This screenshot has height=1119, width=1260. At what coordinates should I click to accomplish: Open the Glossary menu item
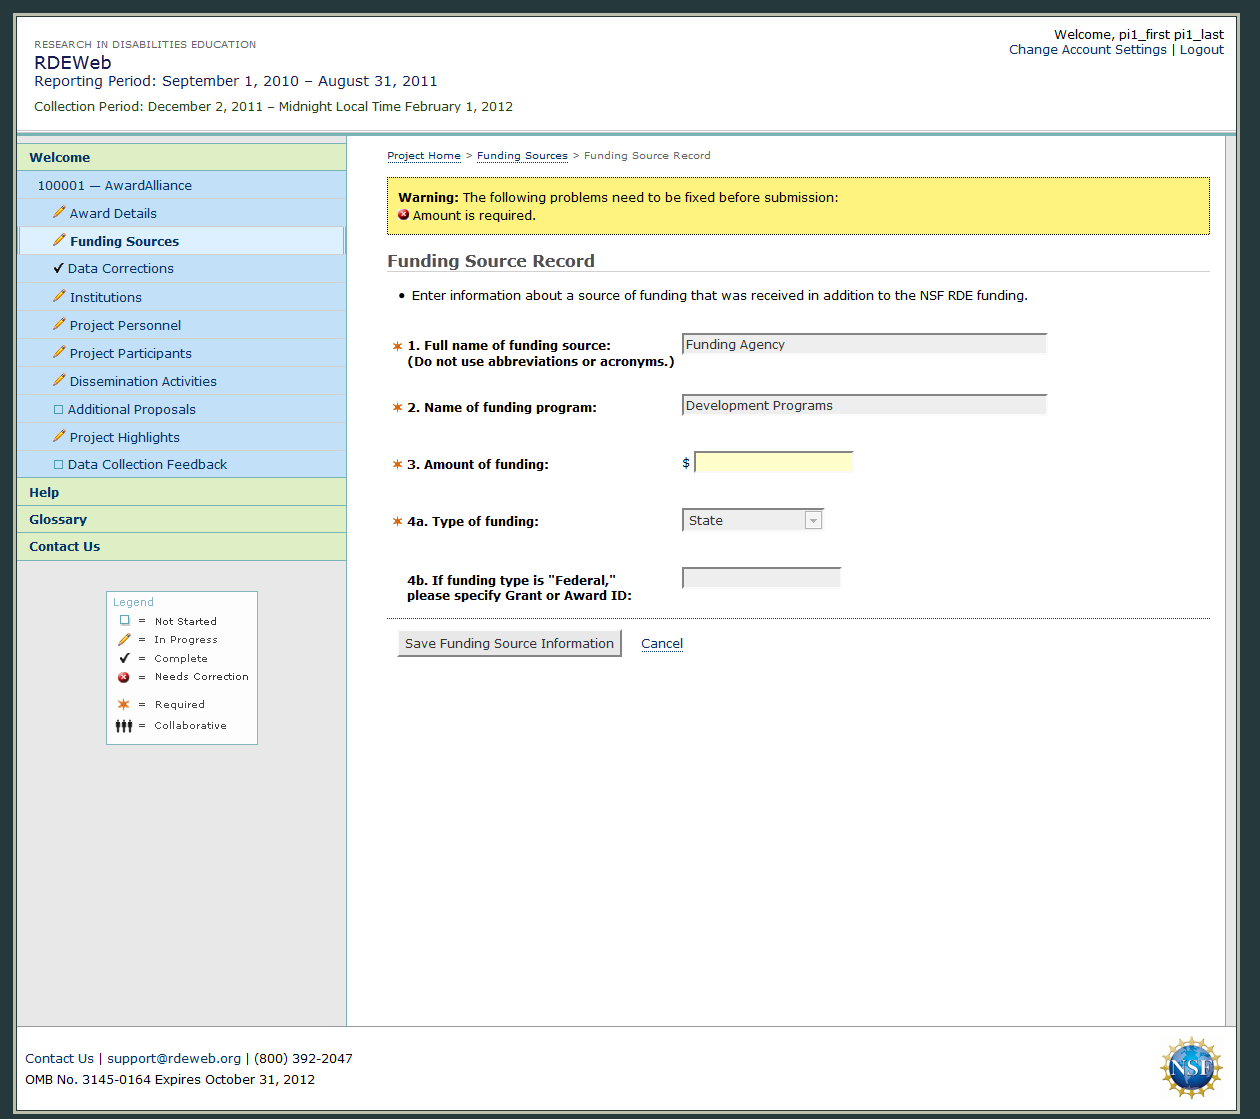pos(58,519)
